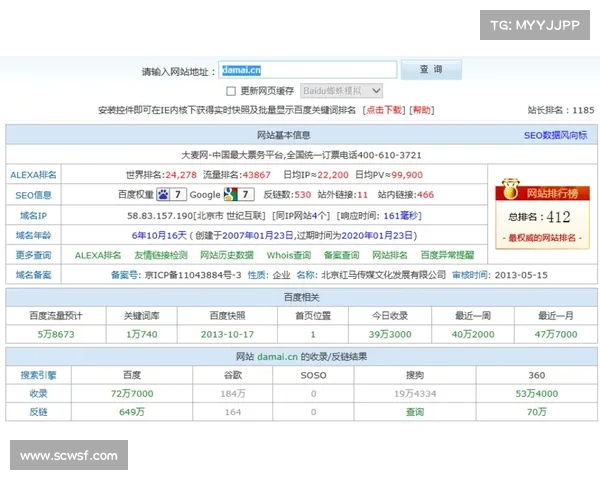Click the website address input field

point(308,70)
